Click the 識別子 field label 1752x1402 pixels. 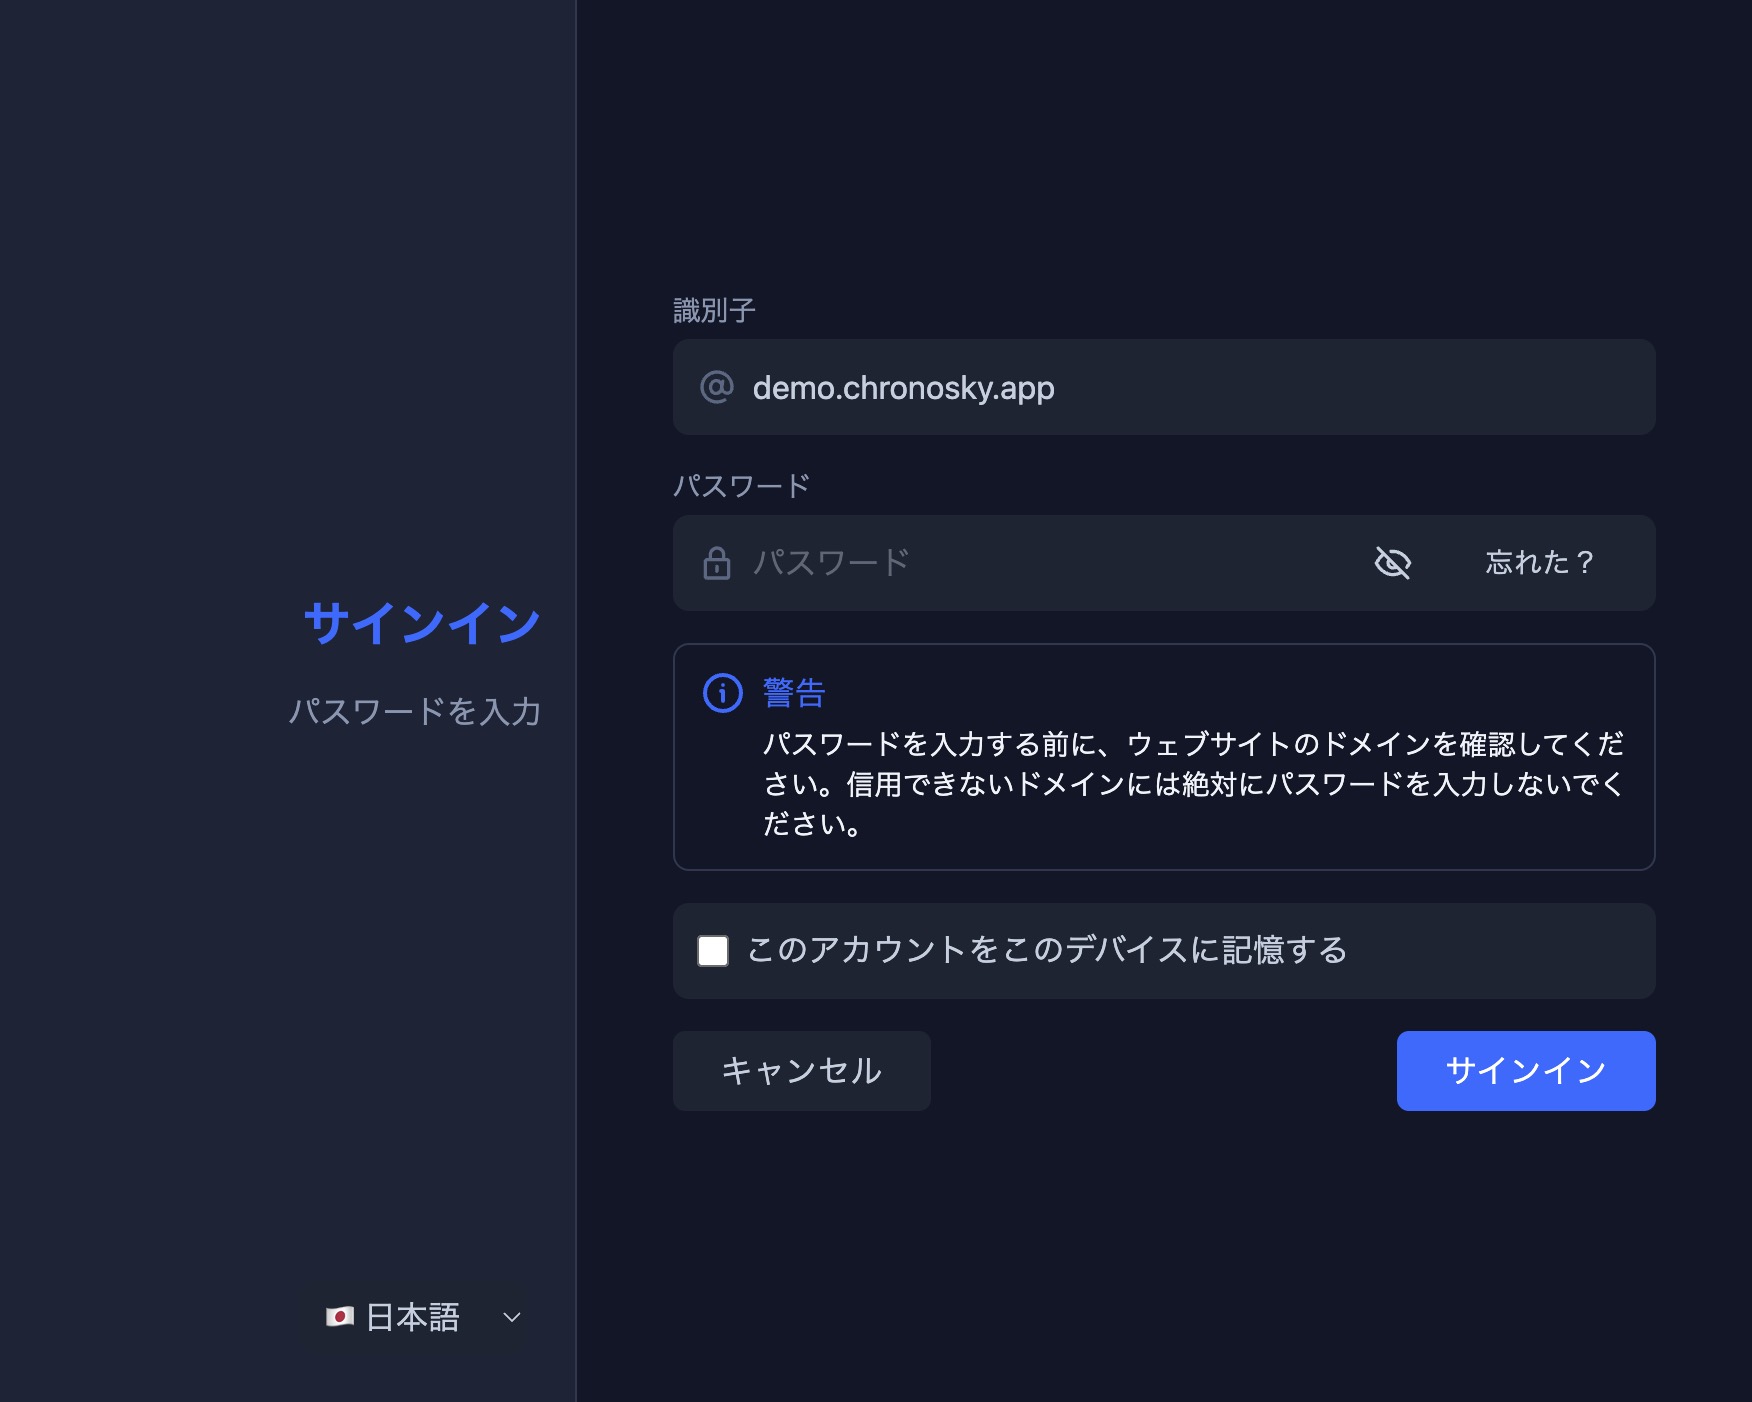click(714, 311)
